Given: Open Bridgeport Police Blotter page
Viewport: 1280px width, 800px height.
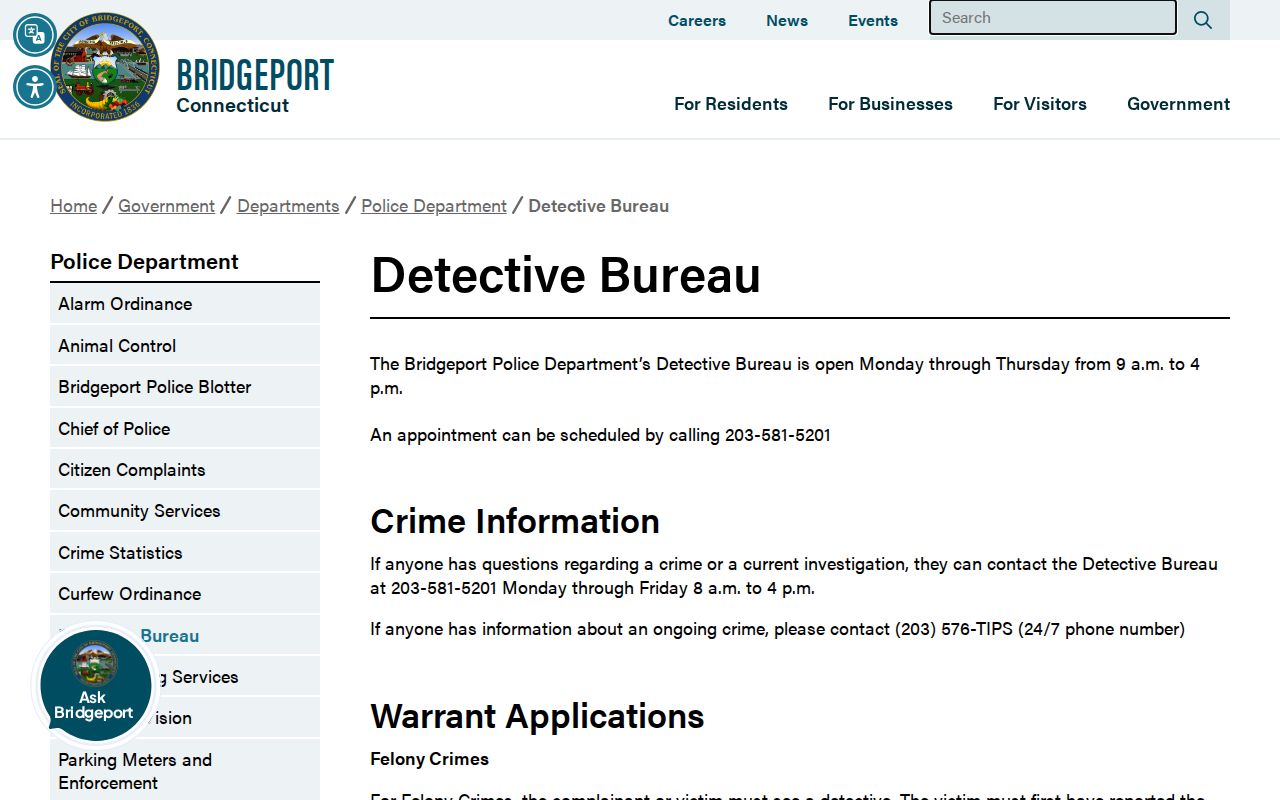Looking at the screenshot, I should pyautogui.click(x=185, y=387).
